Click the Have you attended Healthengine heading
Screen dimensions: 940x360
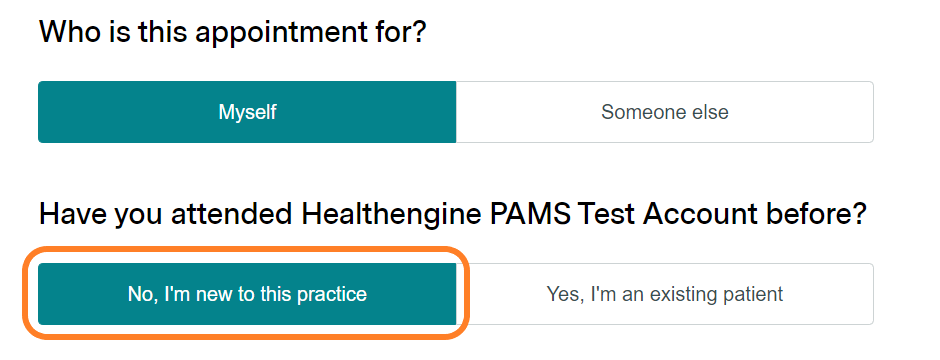[453, 214]
